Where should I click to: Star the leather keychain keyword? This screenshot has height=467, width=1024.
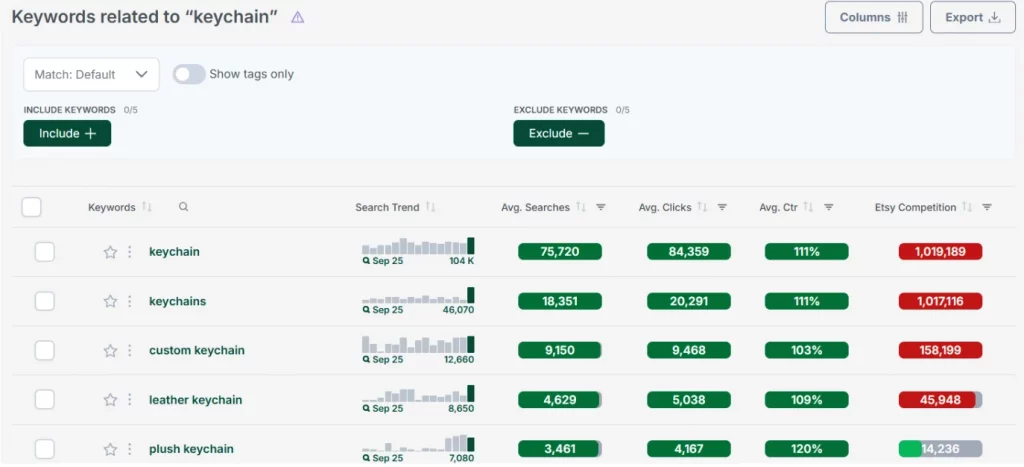[110, 400]
